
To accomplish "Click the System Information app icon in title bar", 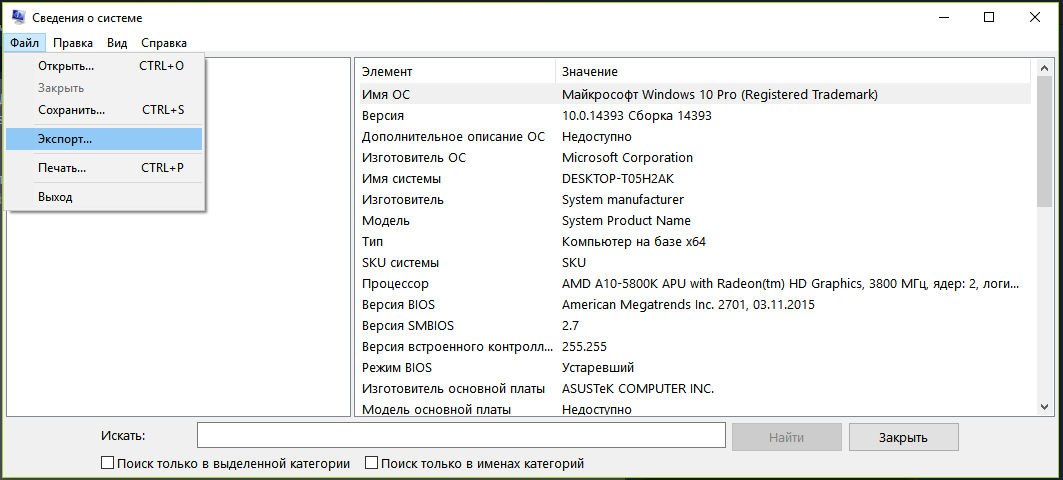I will point(19,18).
